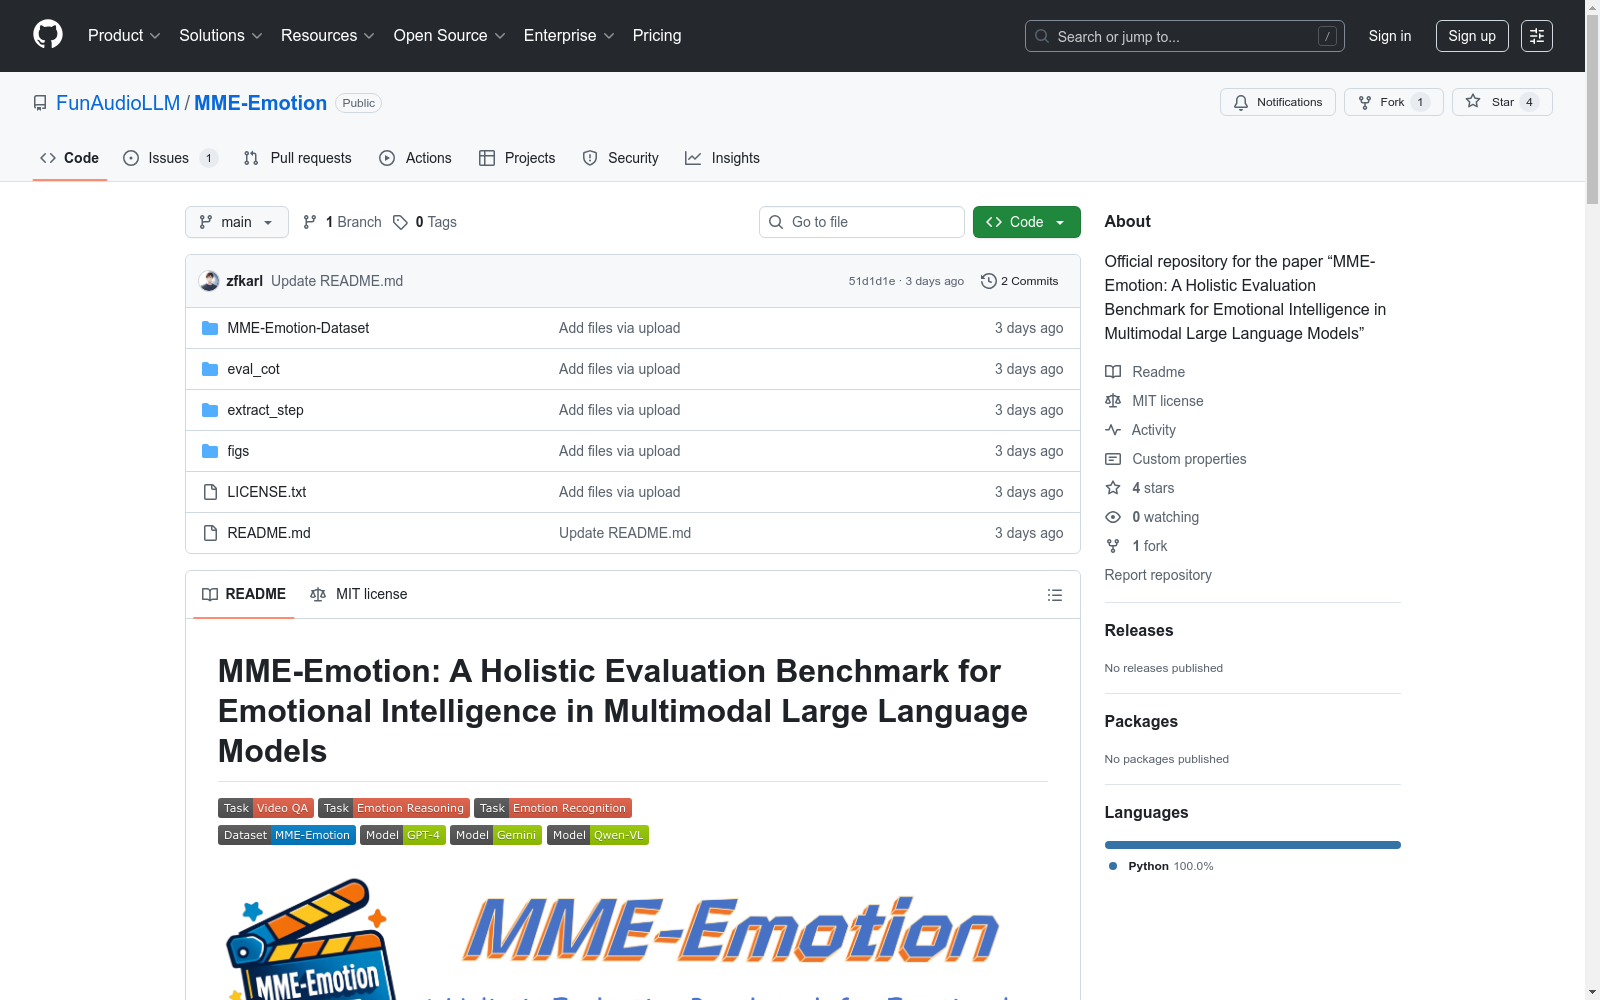Screen dimensions: 1600x1000
Task: Expand the Resources menu
Action: [x=328, y=36]
